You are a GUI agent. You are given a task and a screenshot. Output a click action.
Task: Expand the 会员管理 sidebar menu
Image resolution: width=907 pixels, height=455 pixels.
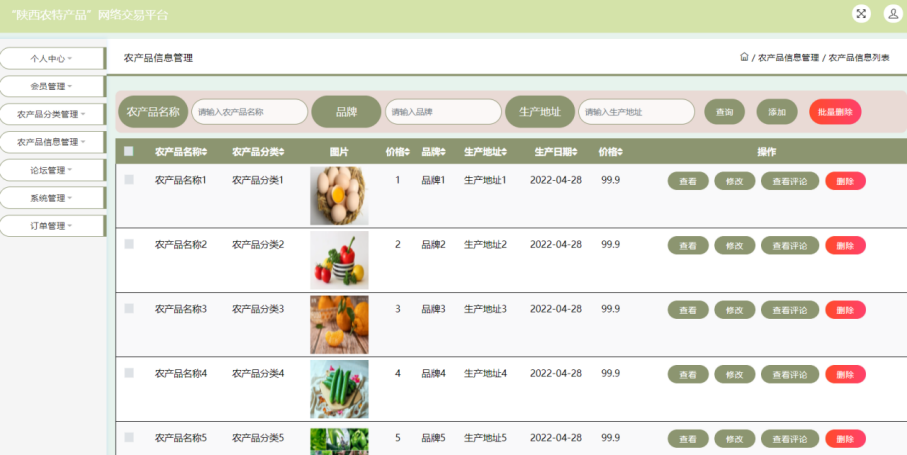click(x=52, y=86)
